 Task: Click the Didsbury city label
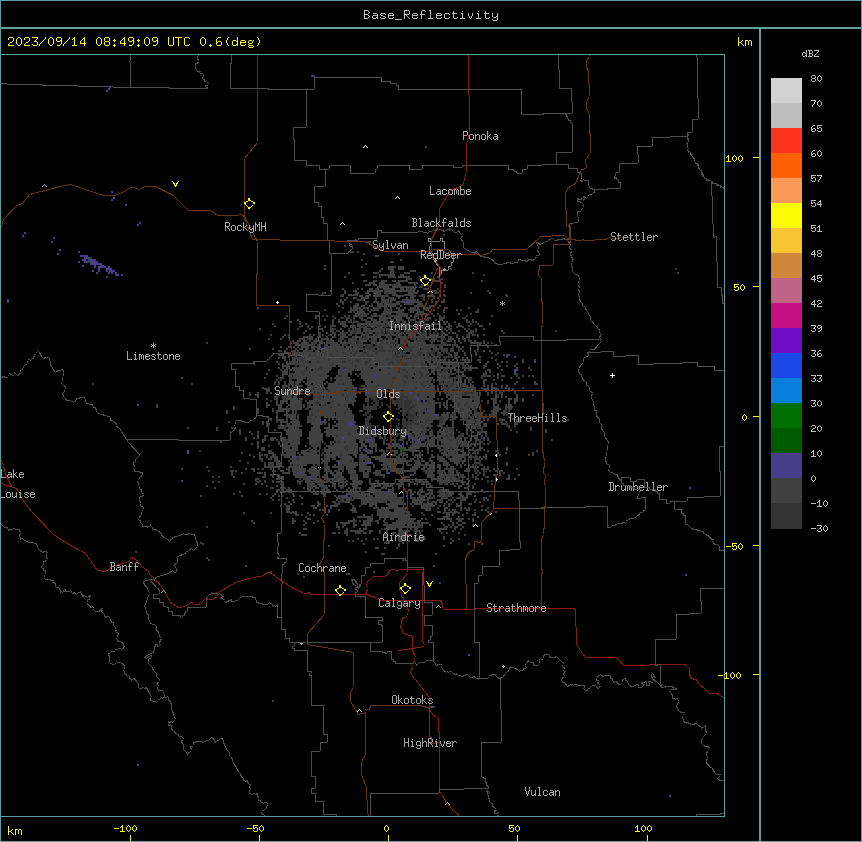coord(383,431)
